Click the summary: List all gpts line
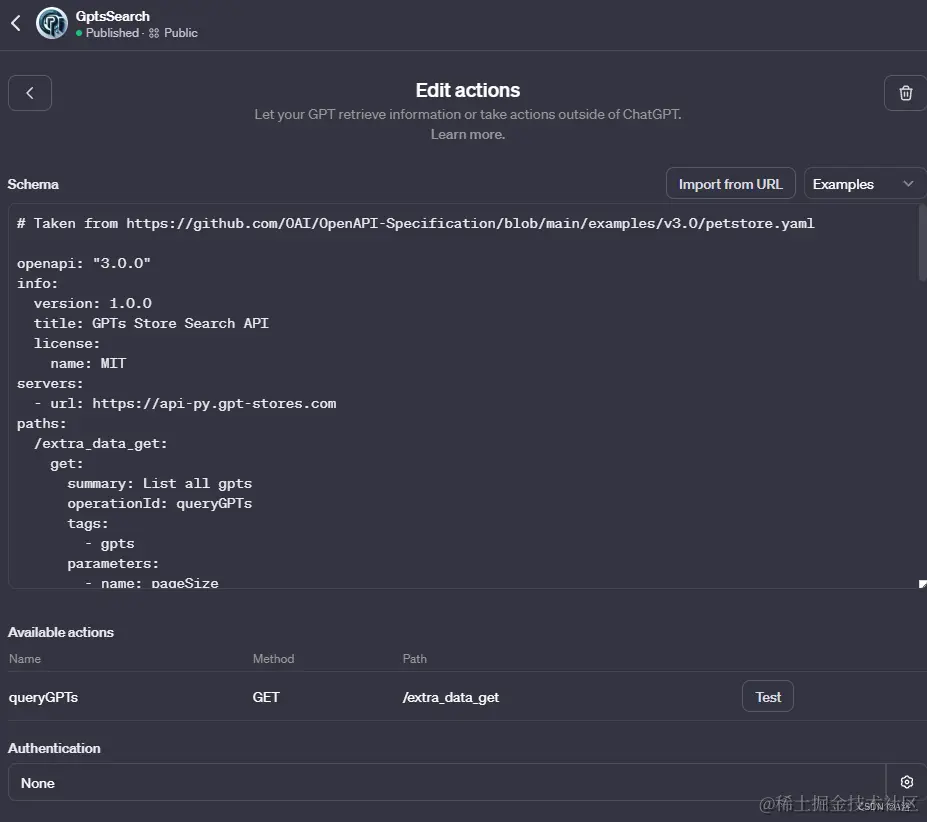927x822 pixels. click(x=160, y=483)
